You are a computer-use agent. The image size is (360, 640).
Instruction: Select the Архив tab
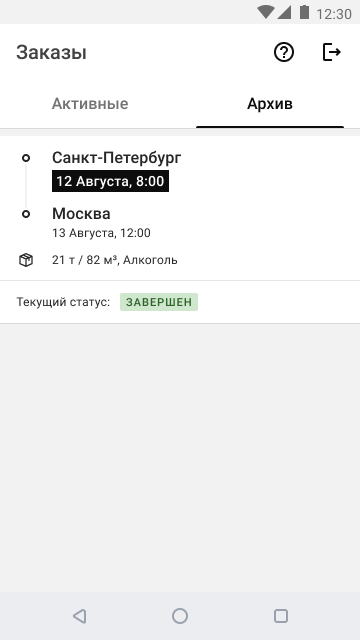point(270,104)
